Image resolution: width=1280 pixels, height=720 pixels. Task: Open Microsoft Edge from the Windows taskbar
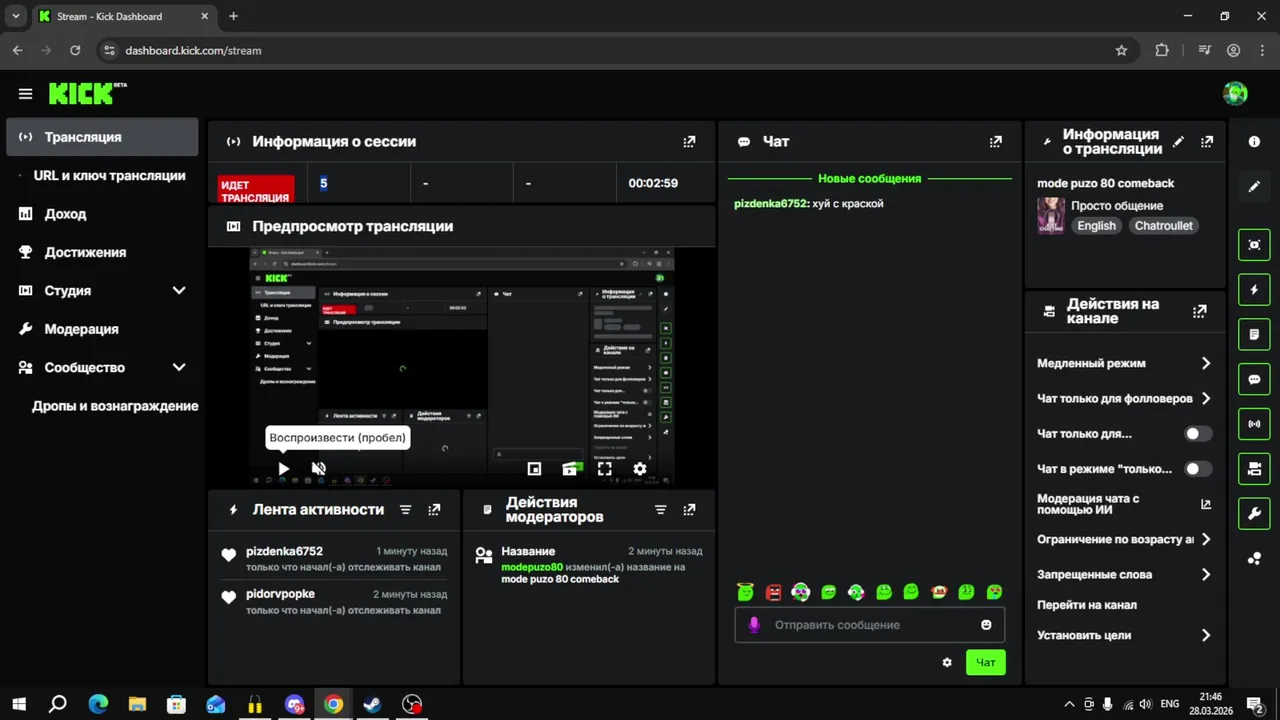click(x=98, y=704)
